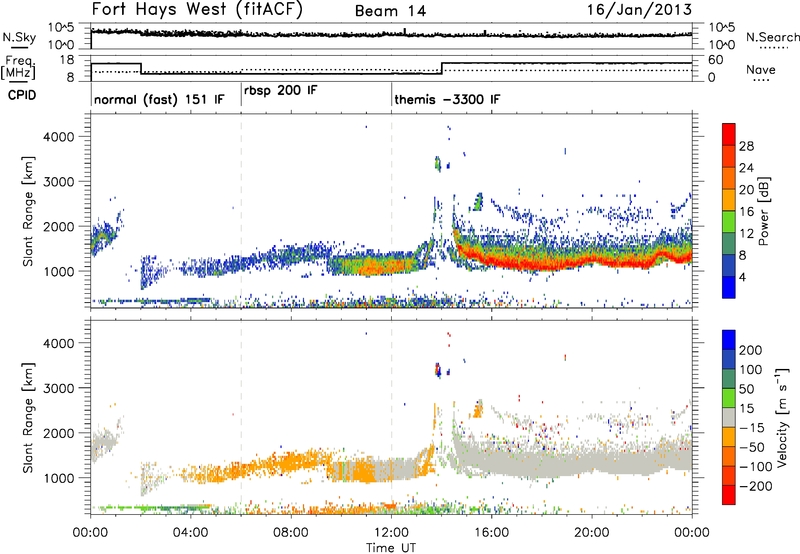Click the 'Power [dB]' colorbar title
800x554 pixels.
click(763, 211)
